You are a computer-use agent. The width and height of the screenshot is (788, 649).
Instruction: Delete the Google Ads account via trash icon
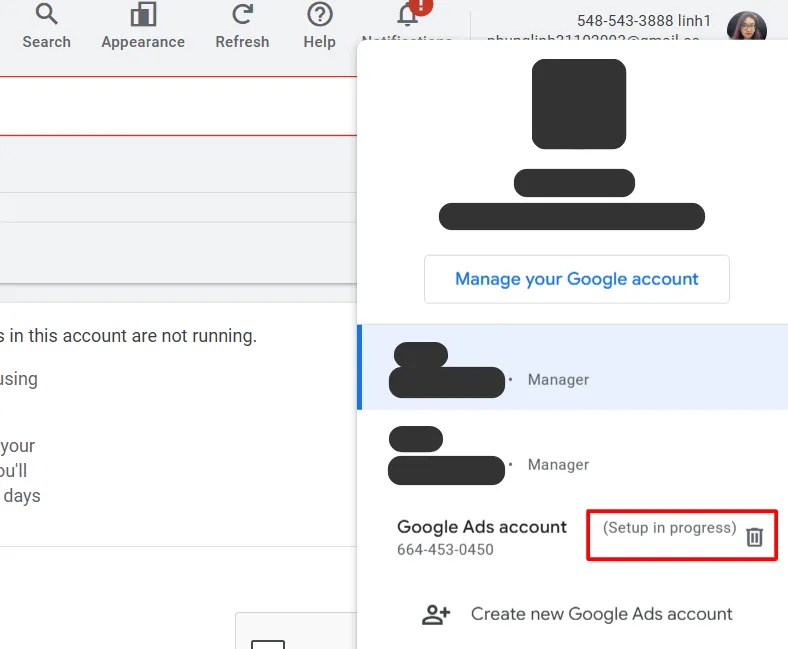click(x=754, y=537)
